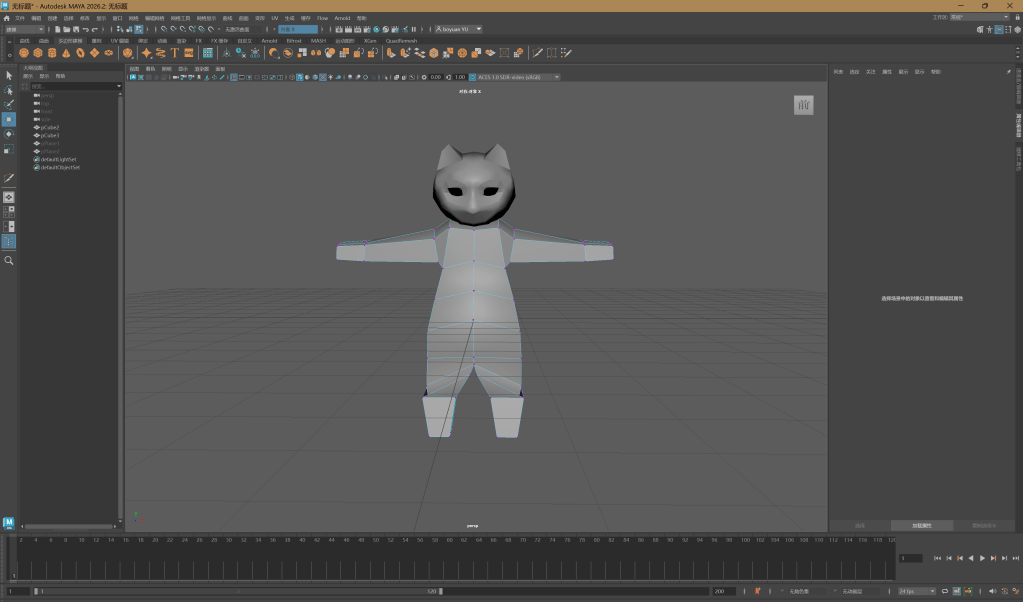Select the Move tool in the toolbox
Viewport: 1023px width, 602px height.
click(x=9, y=119)
